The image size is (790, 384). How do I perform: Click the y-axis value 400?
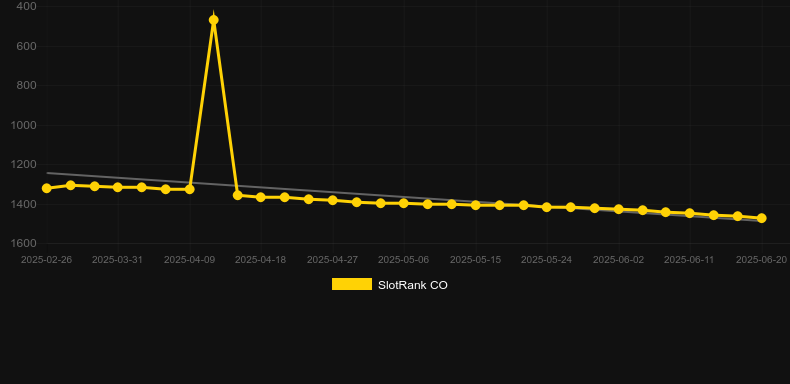pos(26,6)
